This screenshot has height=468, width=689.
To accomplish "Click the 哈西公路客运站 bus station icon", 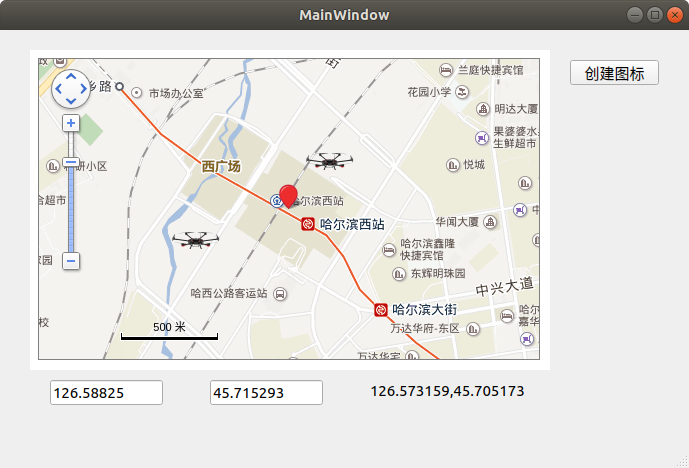I will click(x=280, y=294).
